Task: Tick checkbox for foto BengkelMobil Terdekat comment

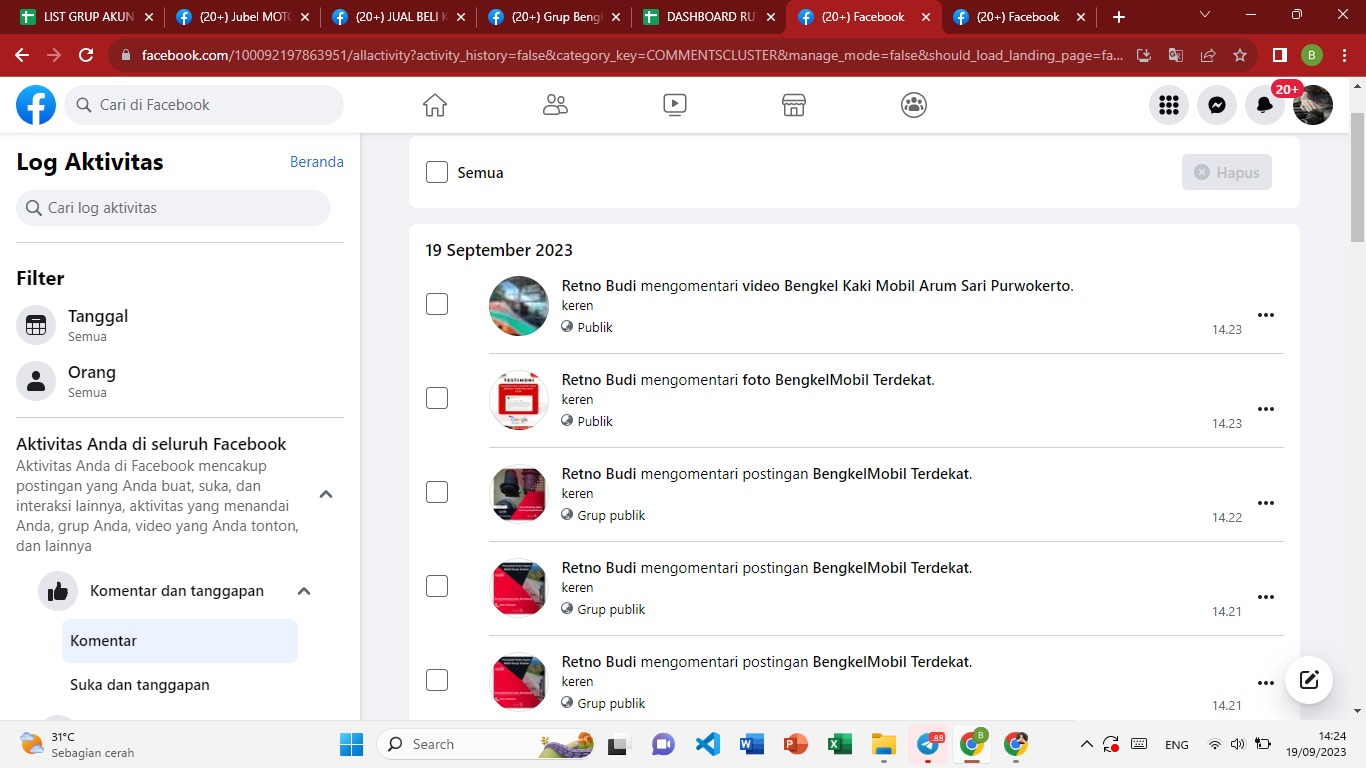Action: click(437, 398)
